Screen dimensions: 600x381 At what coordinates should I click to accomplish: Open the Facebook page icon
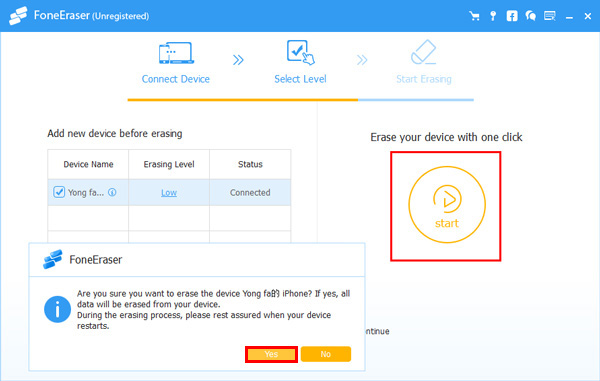pyautogui.click(x=512, y=16)
